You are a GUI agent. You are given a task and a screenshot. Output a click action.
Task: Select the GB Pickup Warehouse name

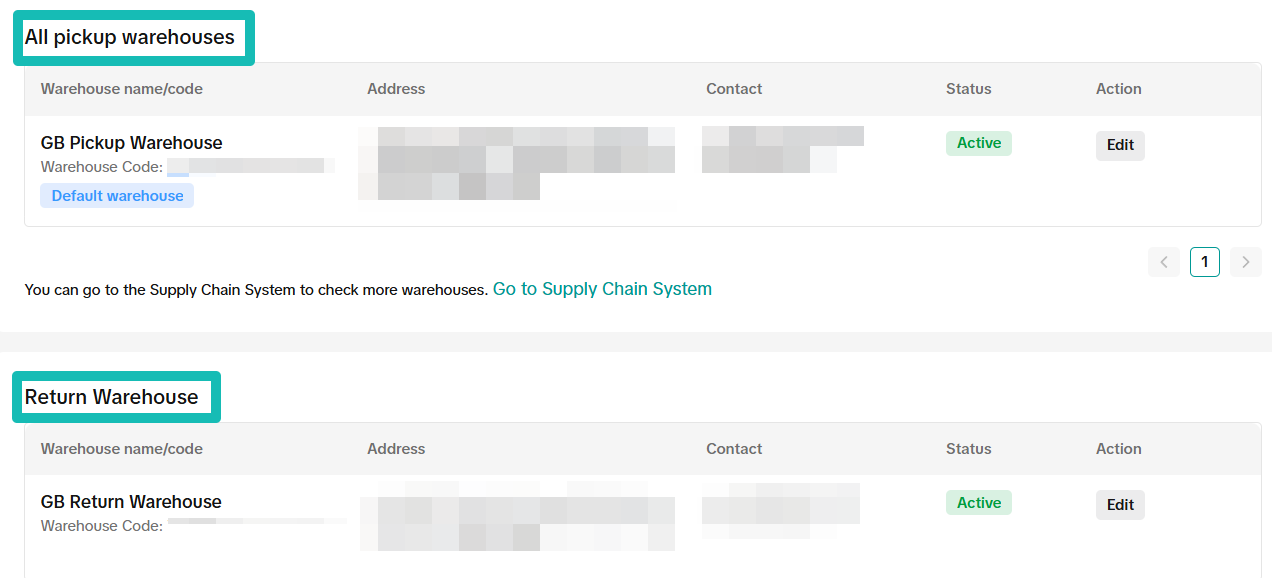tap(131, 142)
